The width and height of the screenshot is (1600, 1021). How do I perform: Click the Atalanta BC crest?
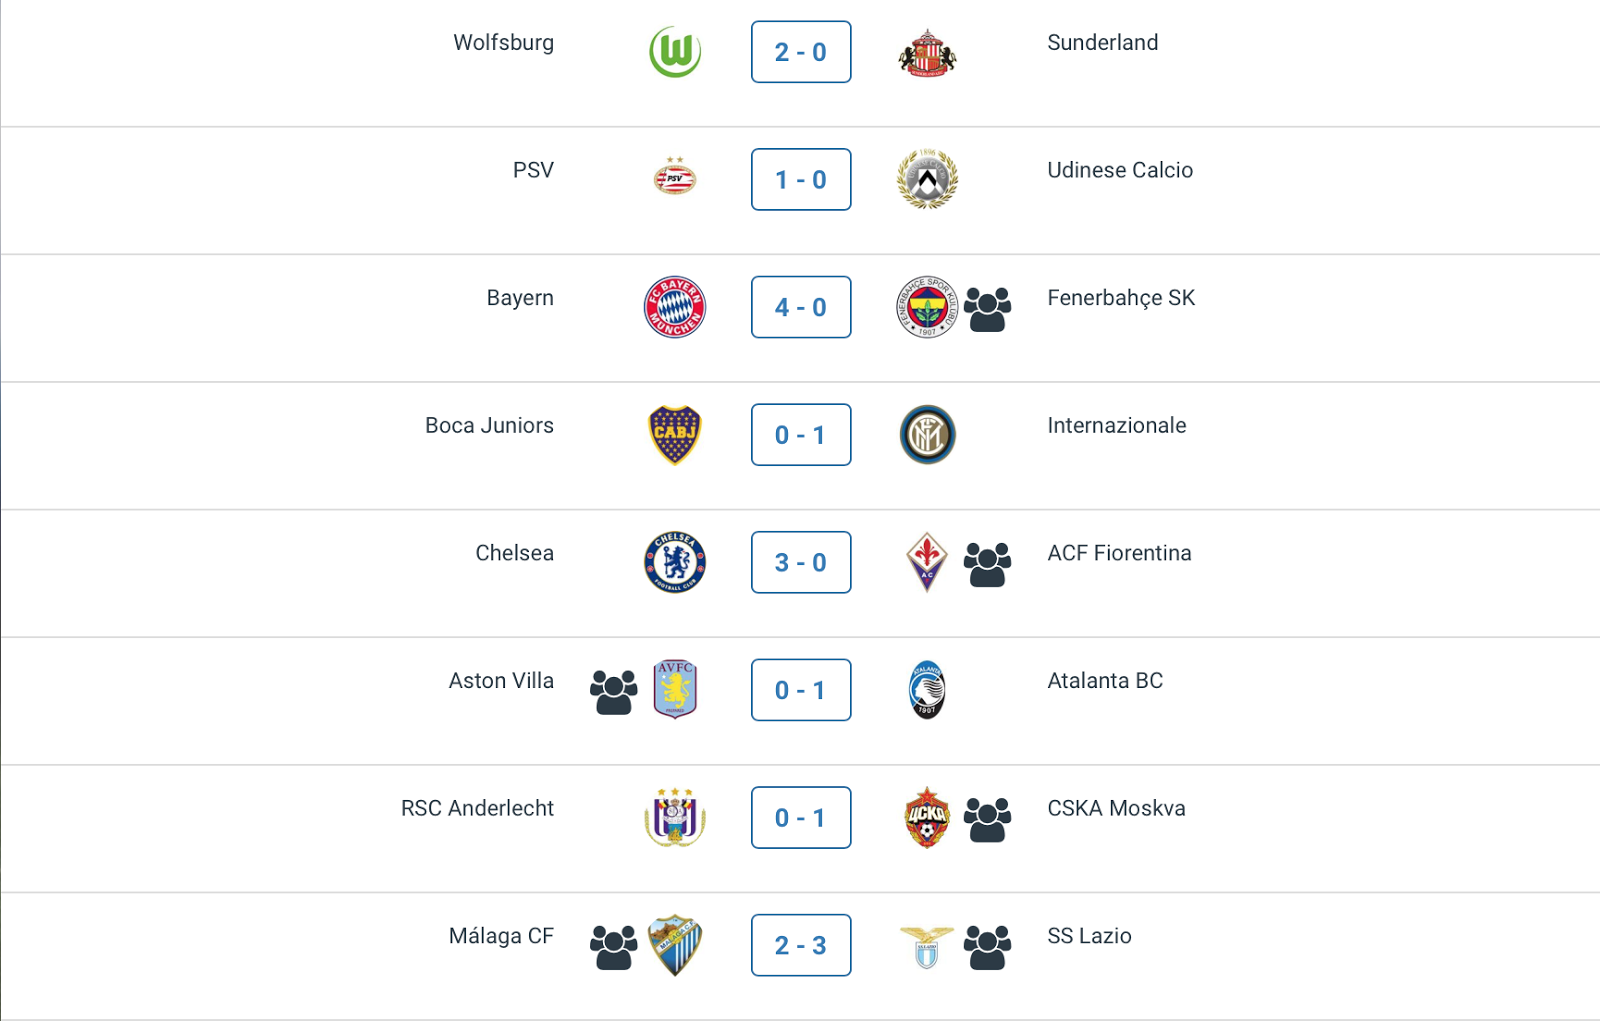click(927, 690)
